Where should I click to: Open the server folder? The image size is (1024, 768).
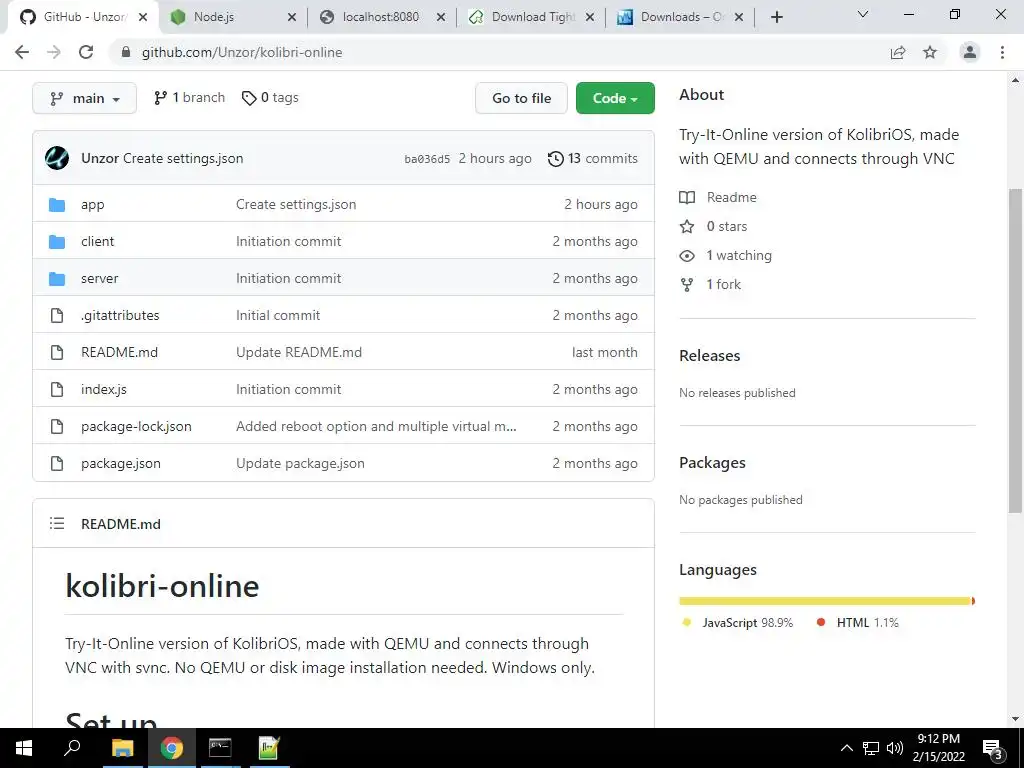[99, 278]
